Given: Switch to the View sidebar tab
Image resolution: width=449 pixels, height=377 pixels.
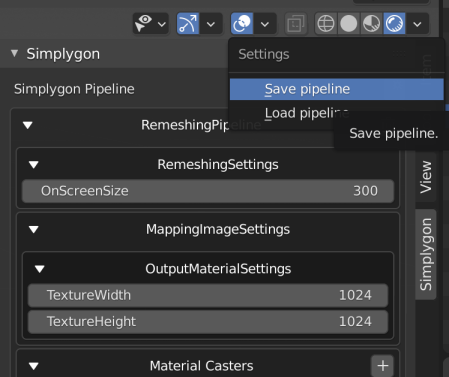Looking at the screenshot, I should pyautogui.click(x=426, y=177).
